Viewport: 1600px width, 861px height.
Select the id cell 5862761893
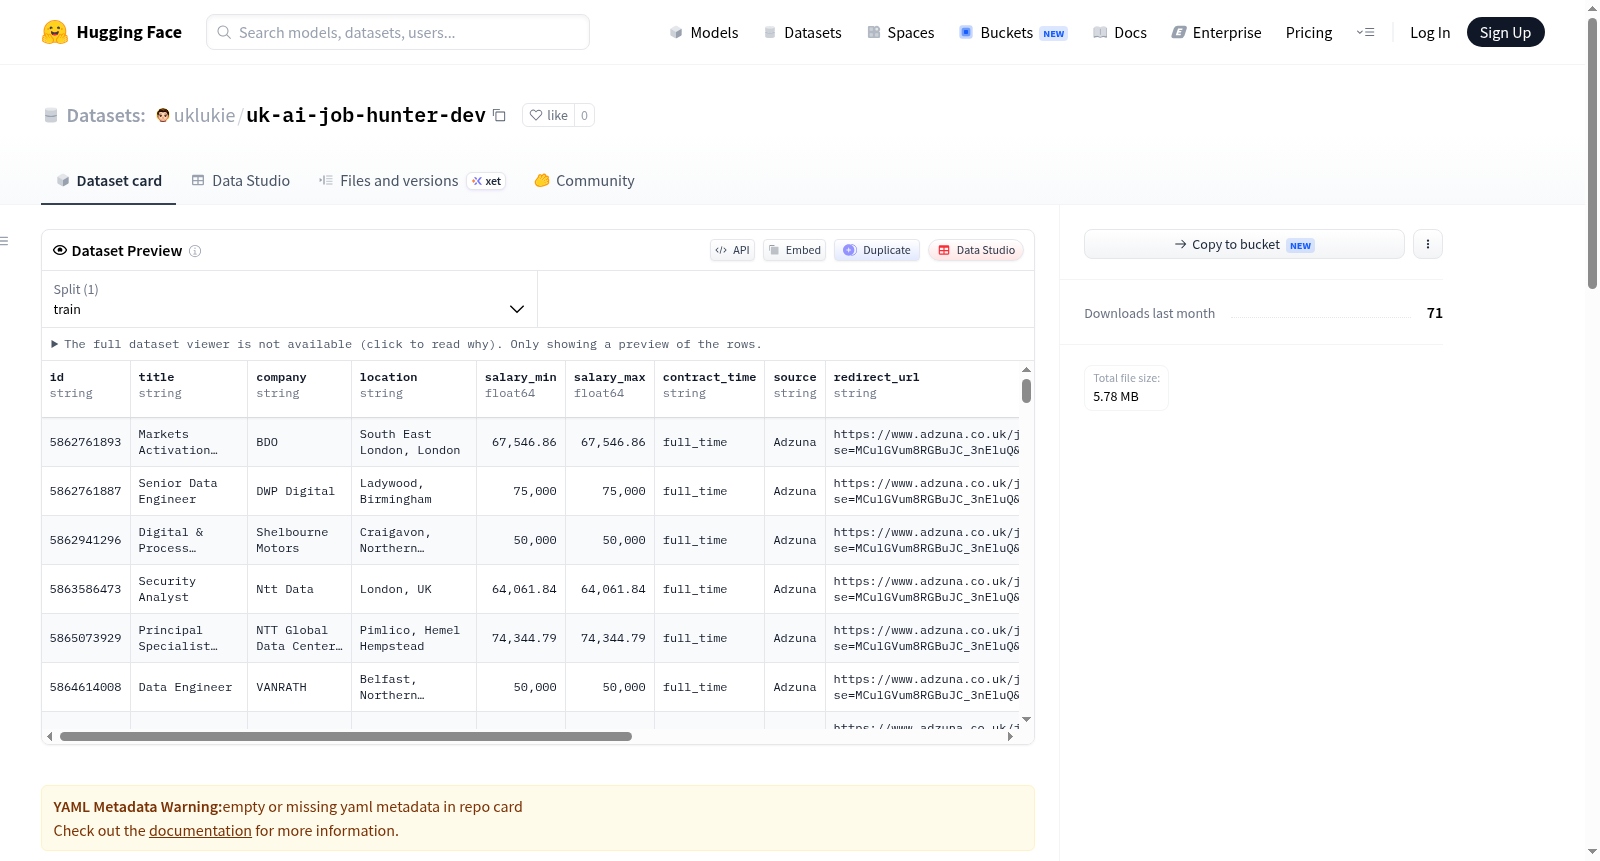coord(86,442)
